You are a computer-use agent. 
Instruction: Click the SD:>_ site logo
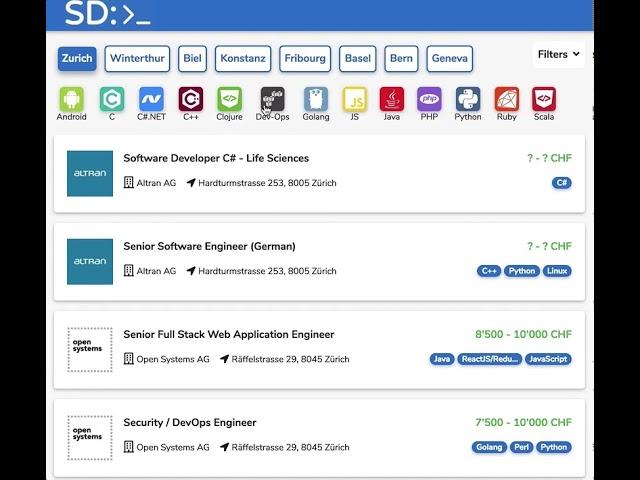pos(107,15)
